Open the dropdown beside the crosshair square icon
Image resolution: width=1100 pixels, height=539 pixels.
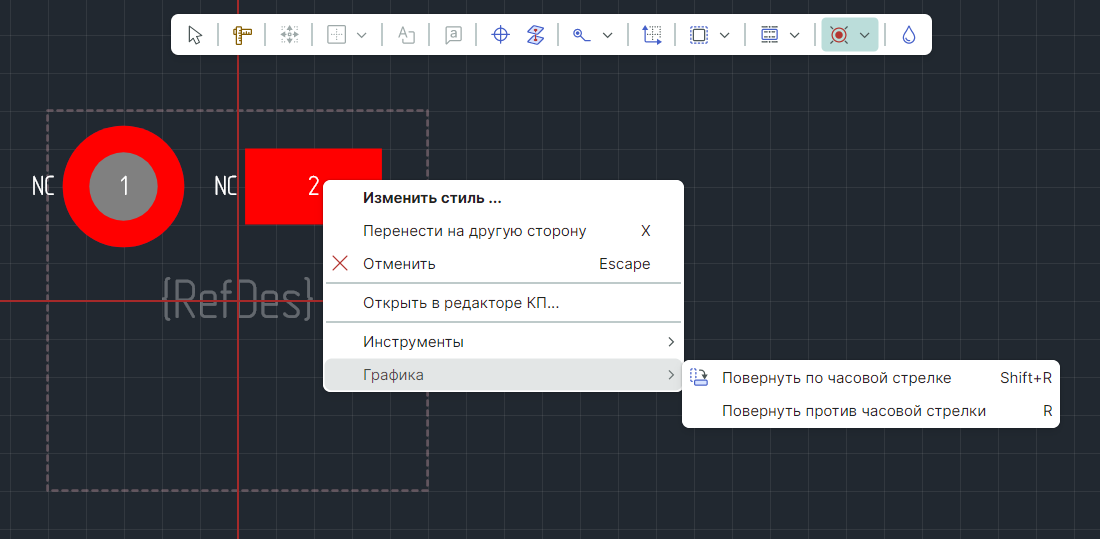[362, 34]
